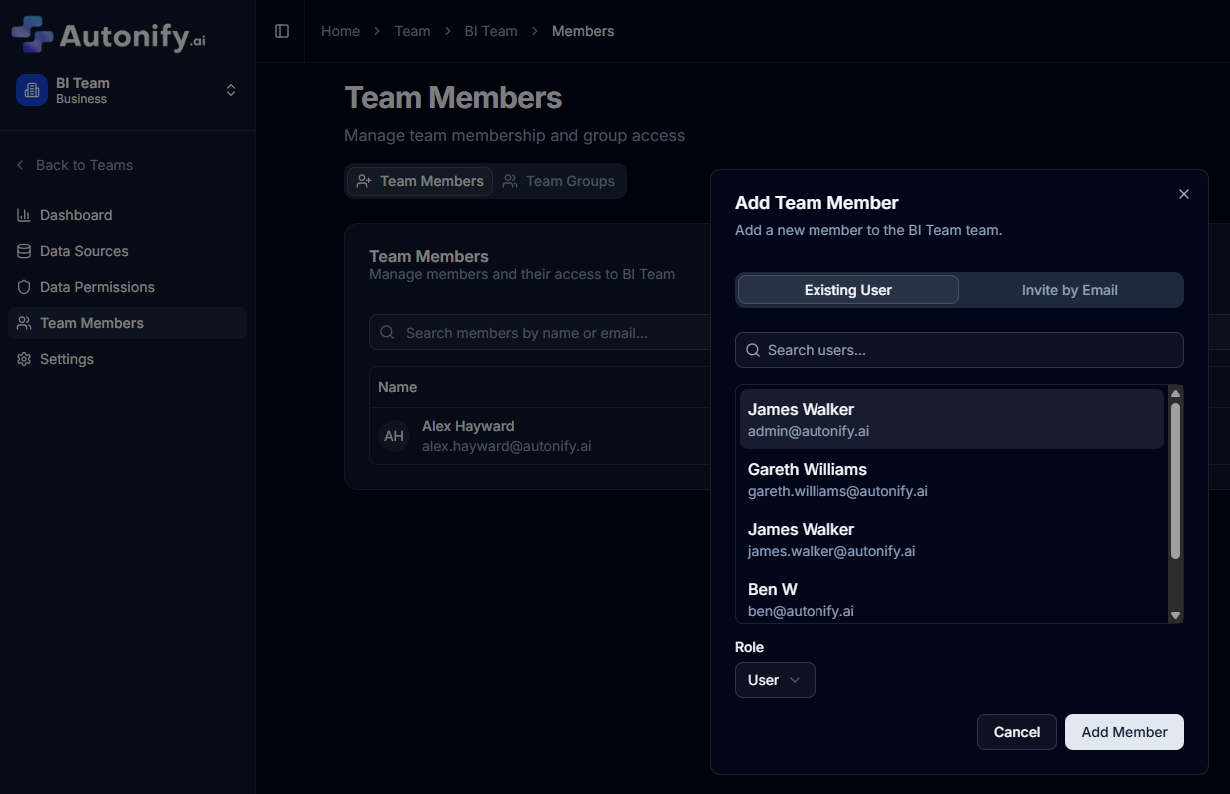Viewport: 1230px width, 794px height.
Task: Close the Add Team Member dialog
Action: click(1184, 194)
